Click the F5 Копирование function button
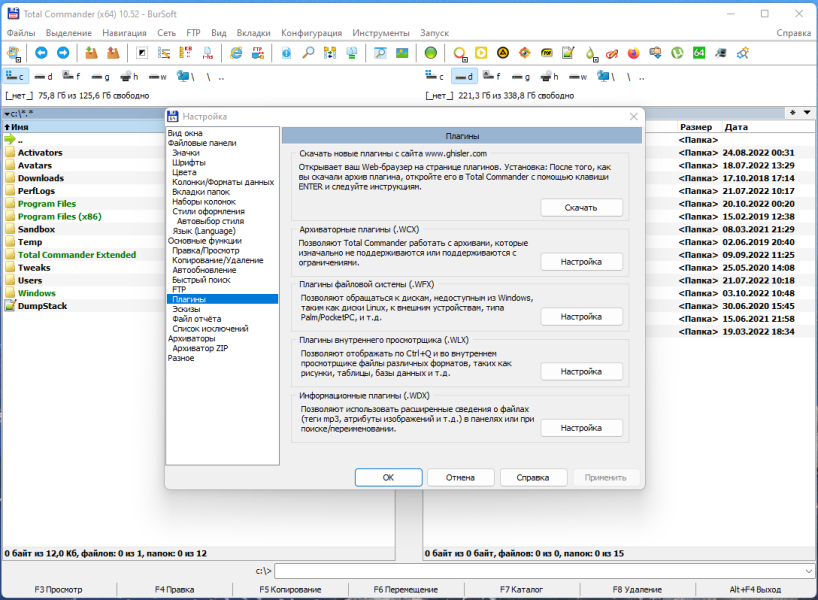 (290, 590)
